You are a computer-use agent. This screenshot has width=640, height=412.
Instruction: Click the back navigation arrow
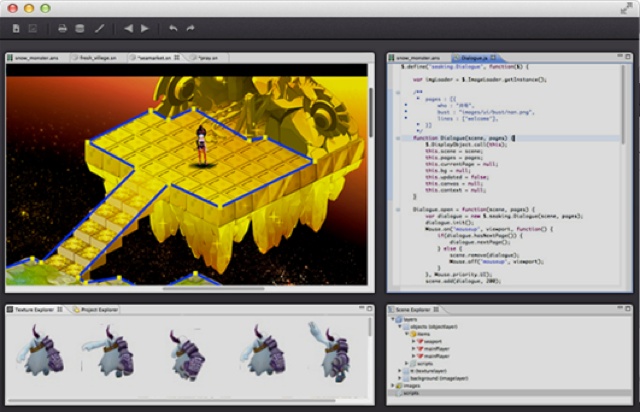tap(128, 29)
